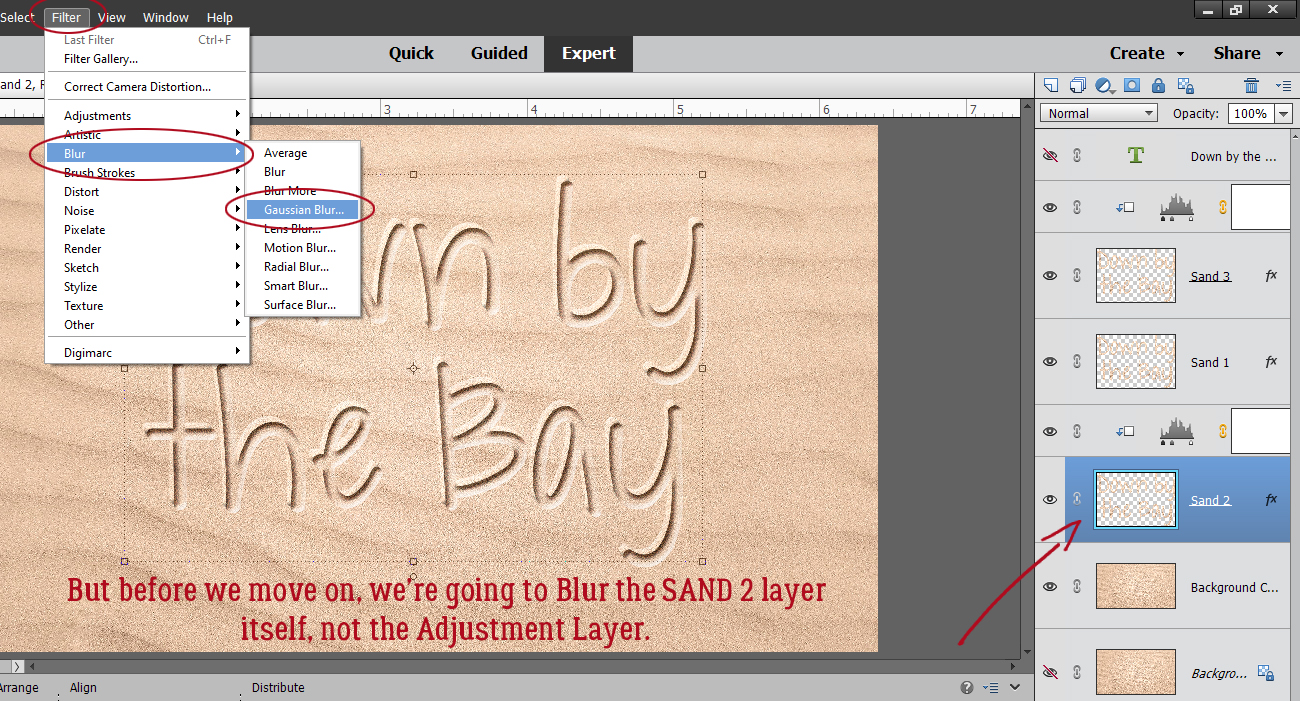
Task: Show the hidden bottom Background layer
Action: point(1050,673)
